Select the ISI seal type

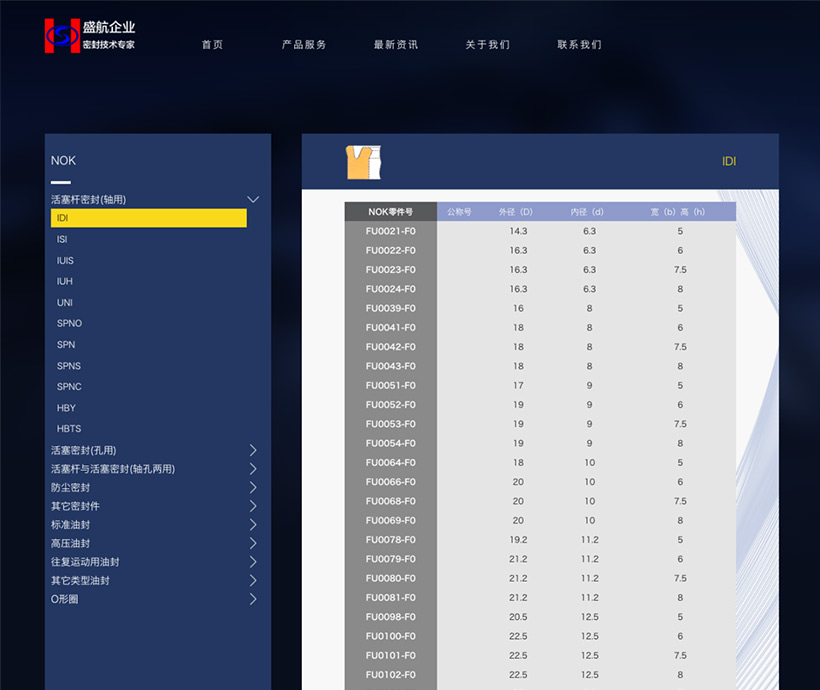tap(63, 240)
